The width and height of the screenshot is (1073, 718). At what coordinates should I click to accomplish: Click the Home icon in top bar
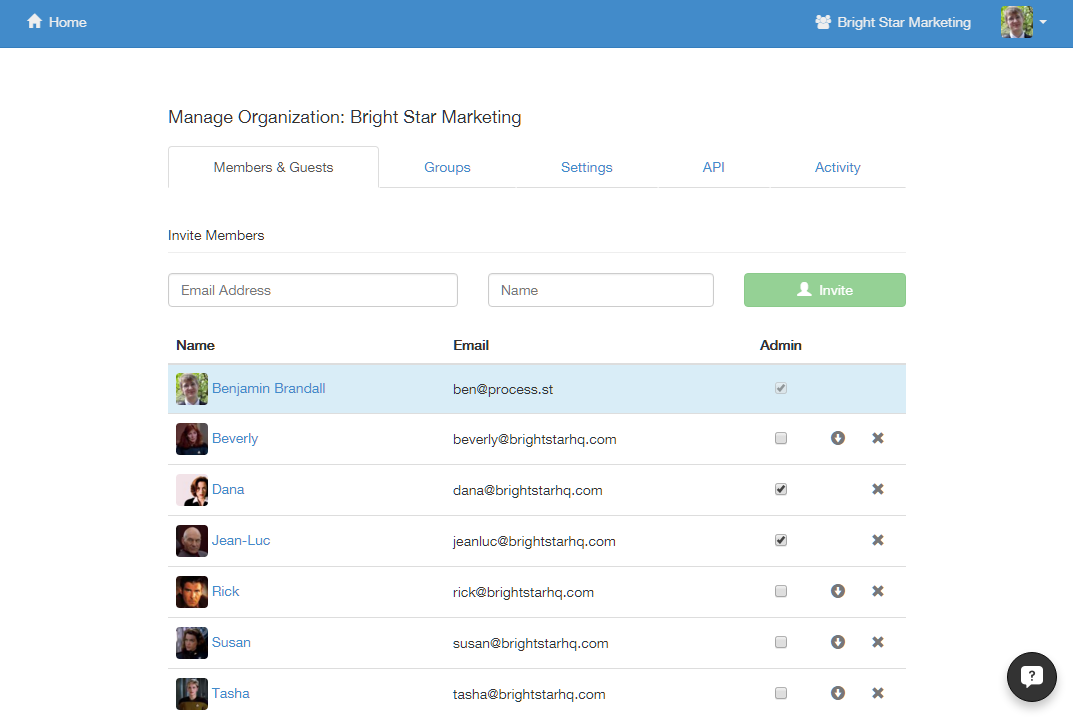point(35,22)
